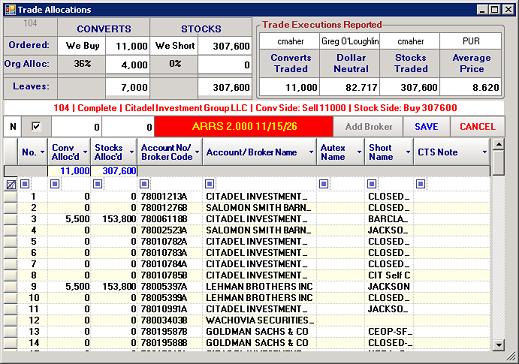Open the Autex Name column dropdown
Image resolution: width=519 pixels, height=364 pixels.
click(359, 152)
